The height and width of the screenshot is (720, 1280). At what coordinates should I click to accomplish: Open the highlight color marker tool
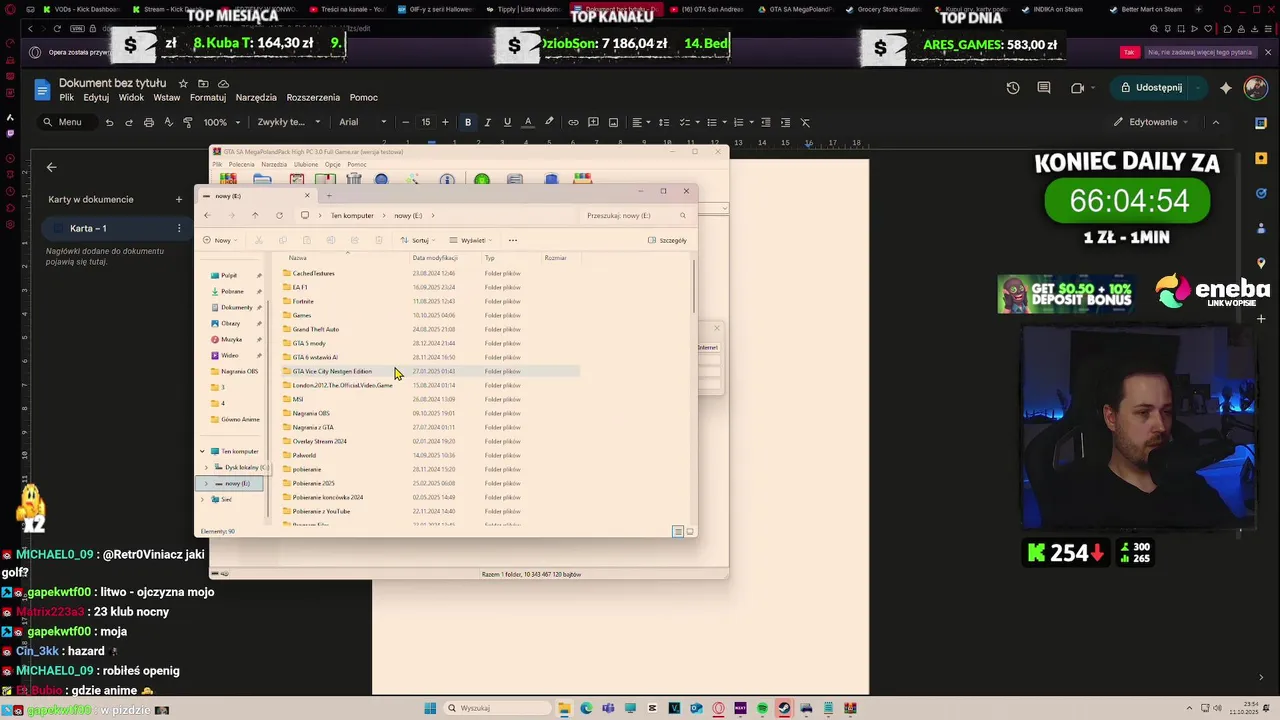pos(549,122)
